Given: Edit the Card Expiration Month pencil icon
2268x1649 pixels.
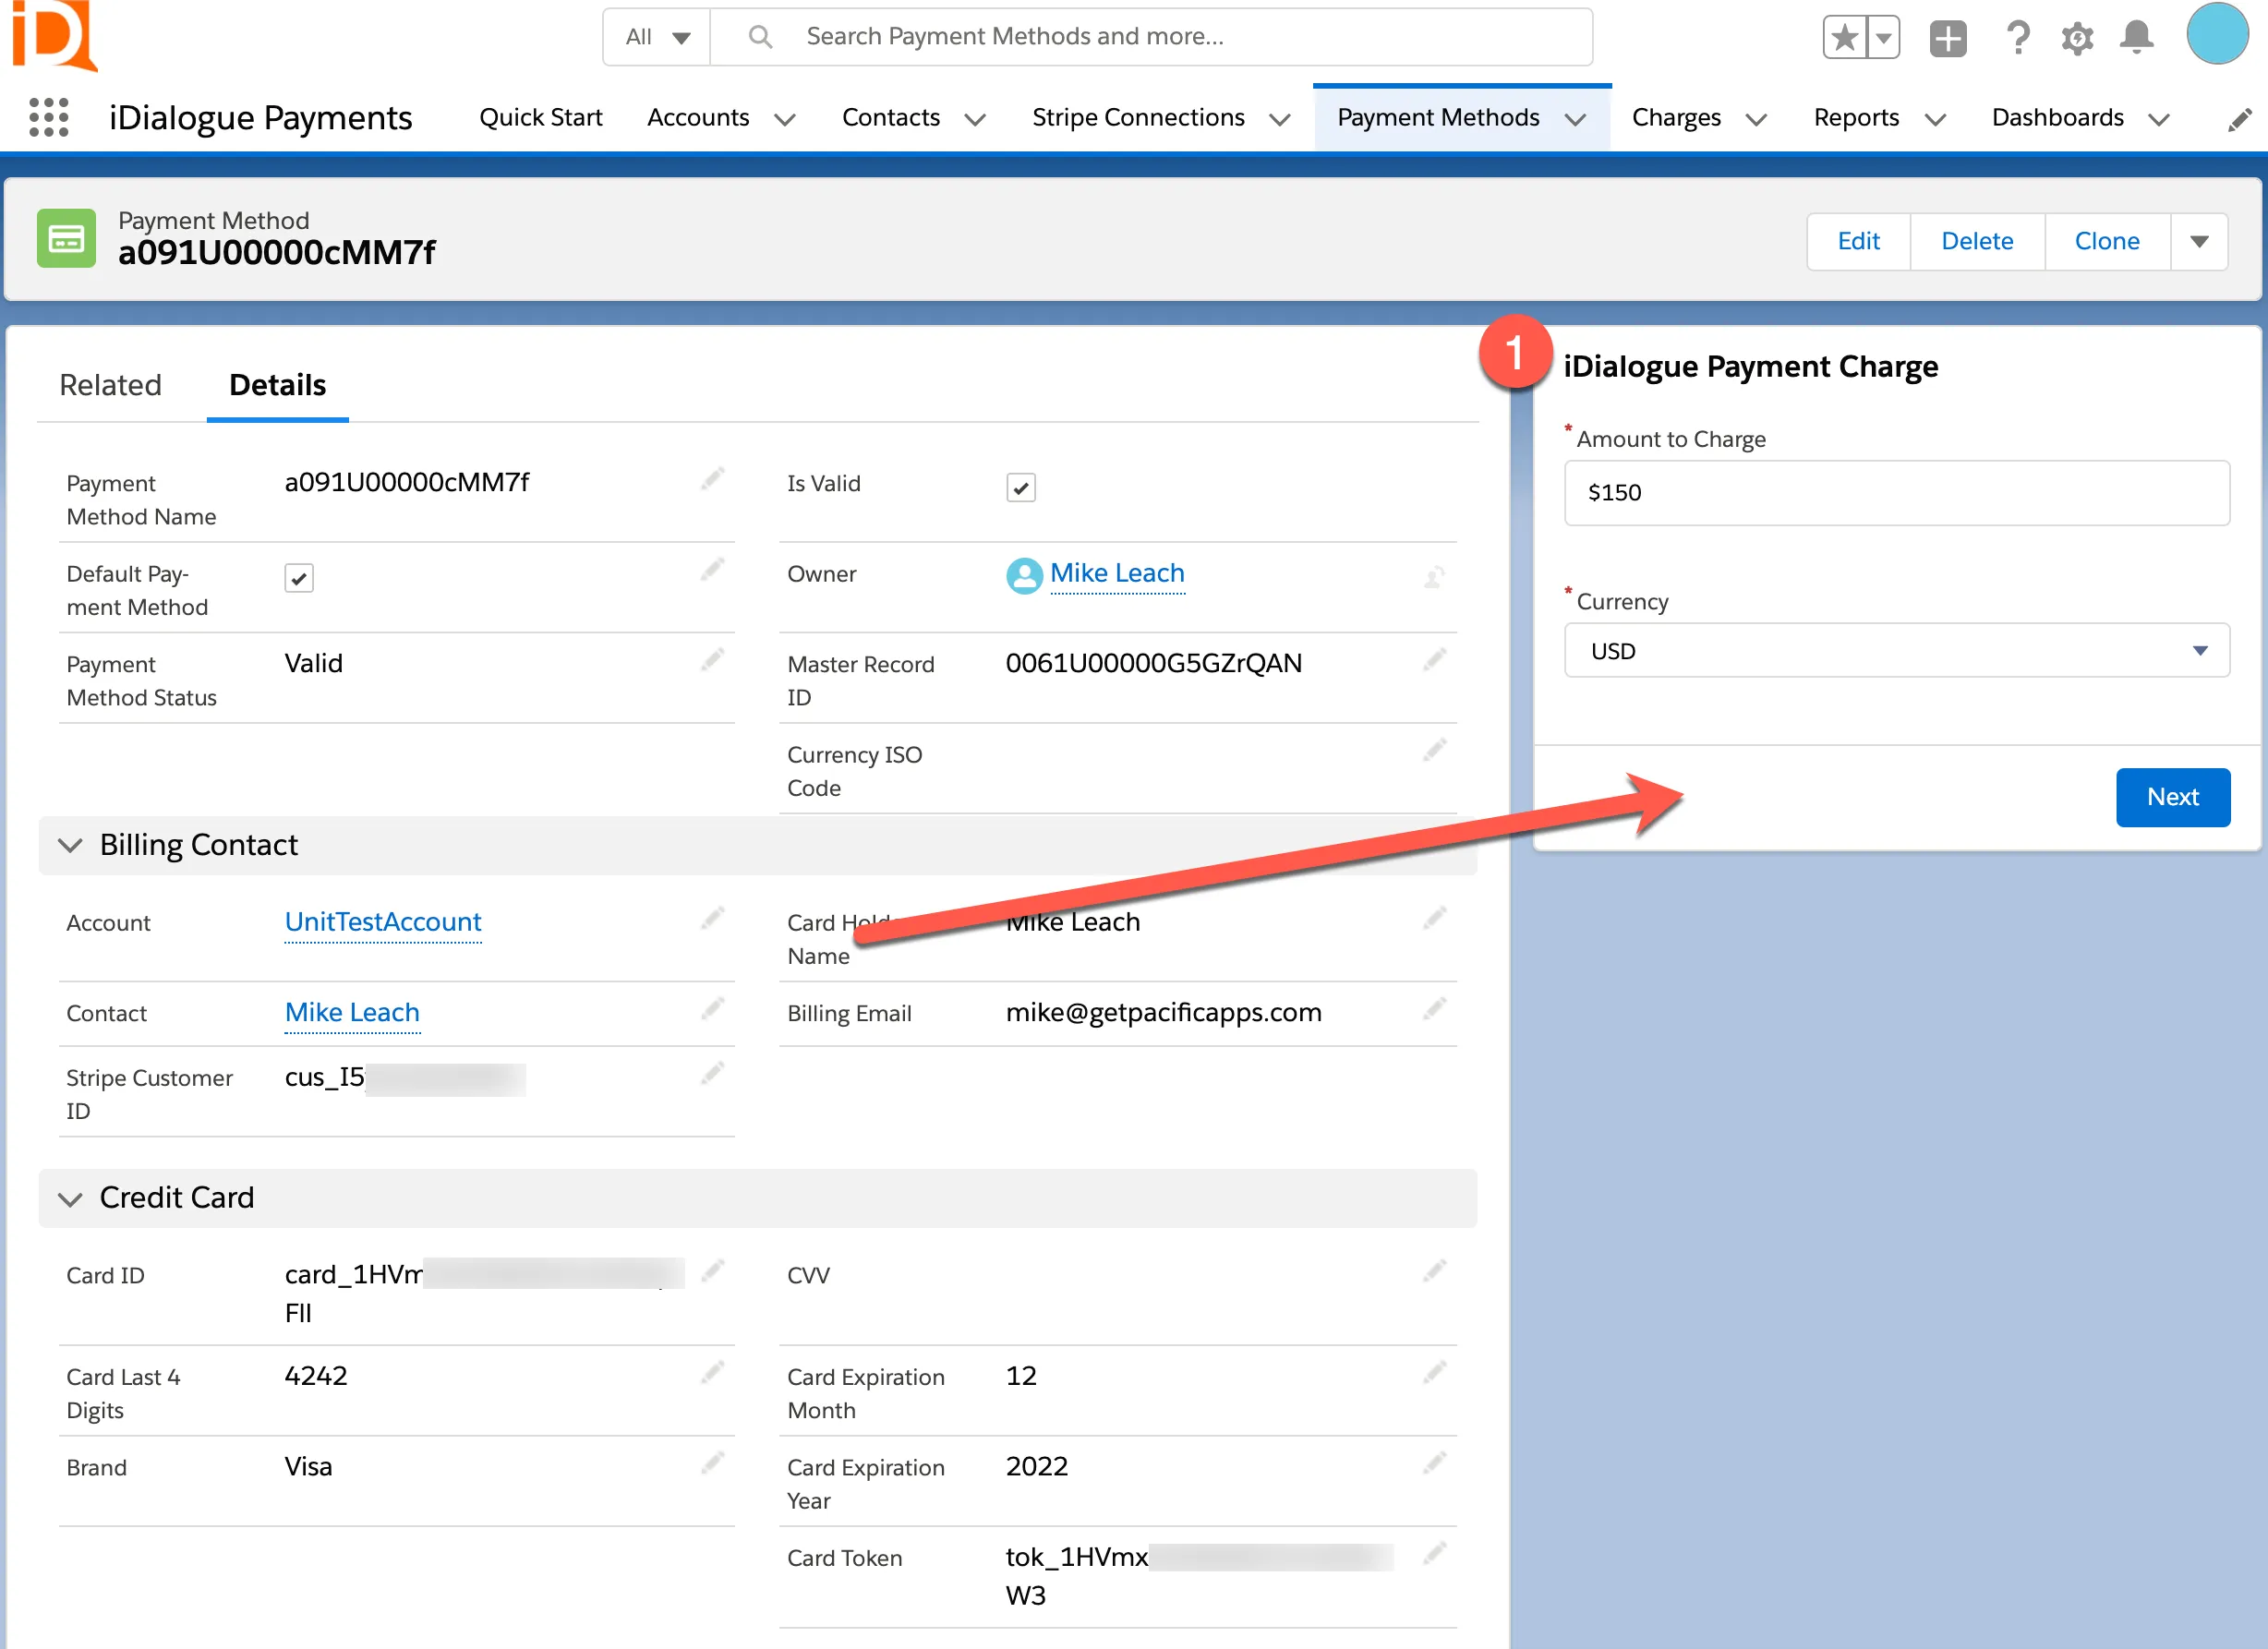Looking at the screenshot, I should 1434,1373.
